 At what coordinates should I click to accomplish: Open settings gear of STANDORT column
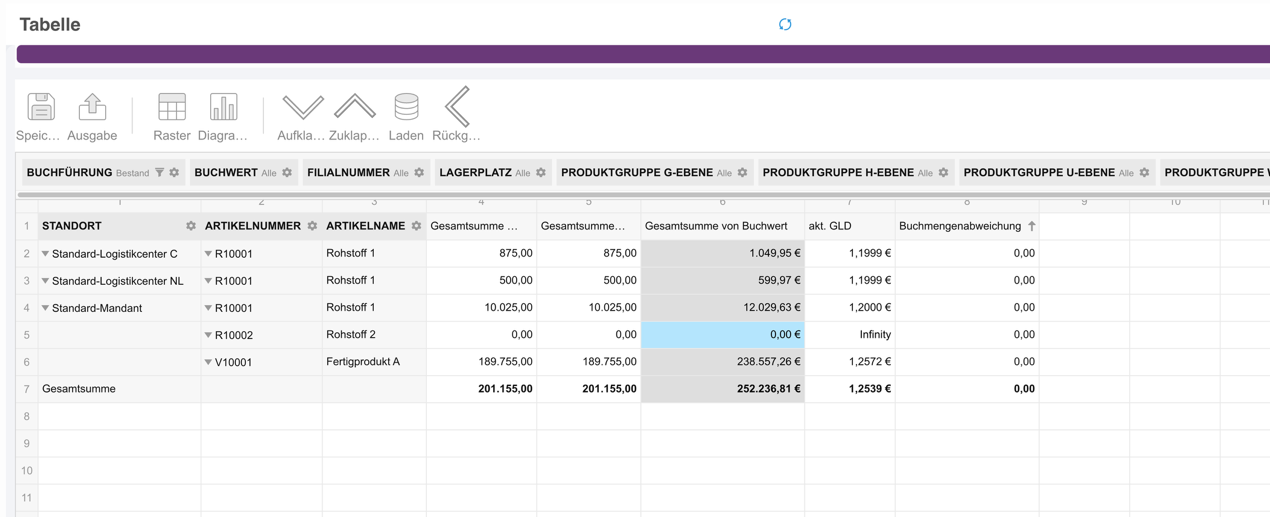(x=191, y=226)
